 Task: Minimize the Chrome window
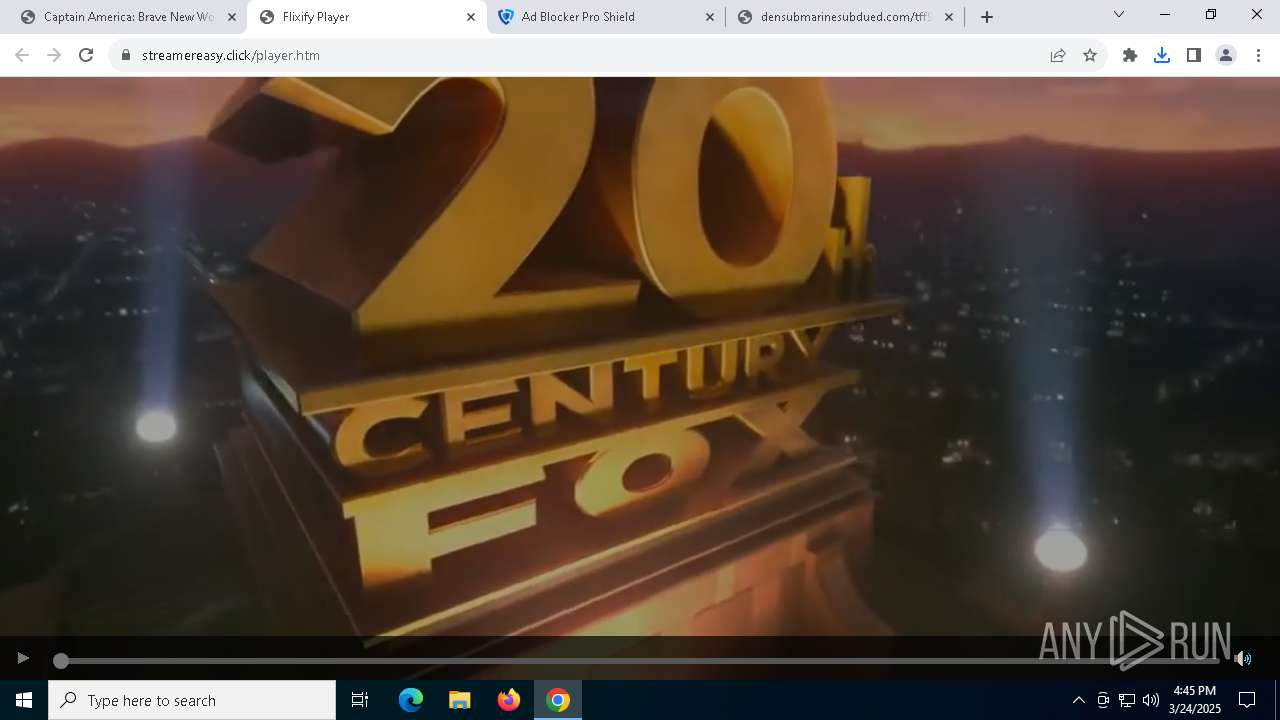tap(1165, 15)
